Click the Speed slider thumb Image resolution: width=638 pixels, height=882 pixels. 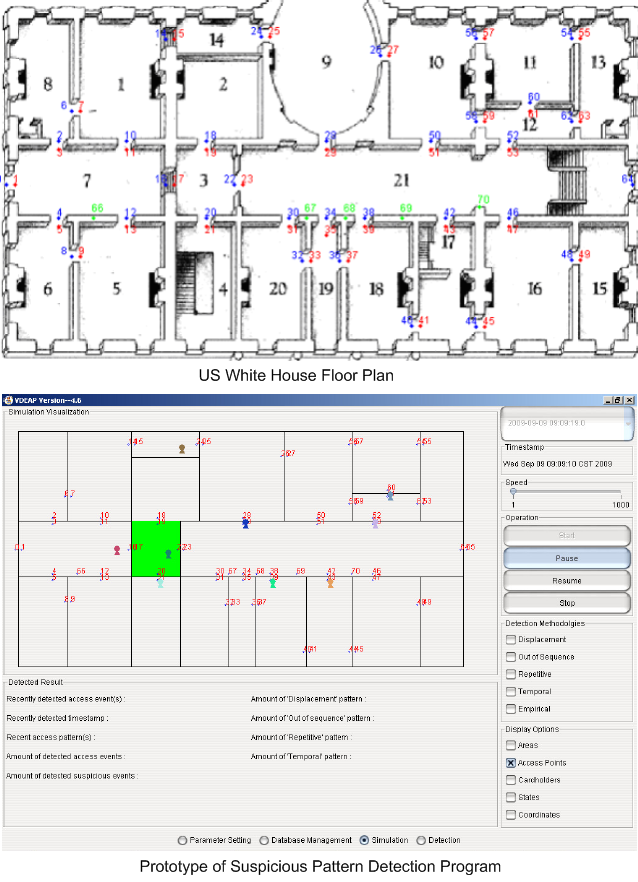click(x=513, y=492)
